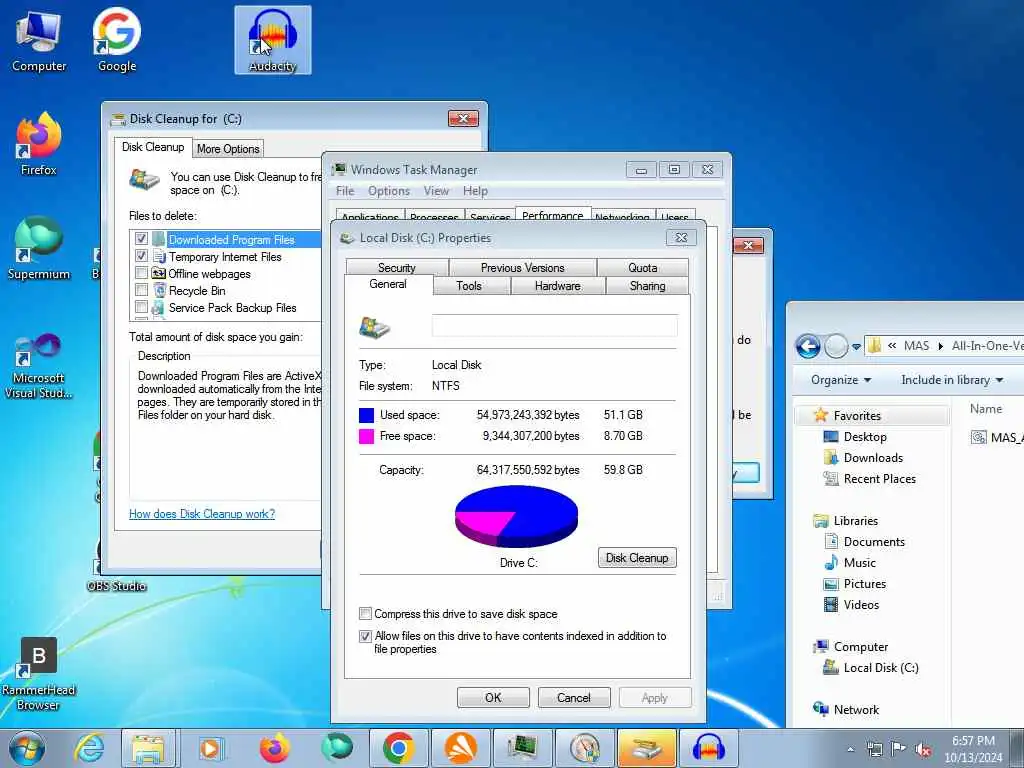Image resolution: width=1024 pixels, height=768 pixels.
Task: Click the blue Used space color swatch
Action: (366, 415)
